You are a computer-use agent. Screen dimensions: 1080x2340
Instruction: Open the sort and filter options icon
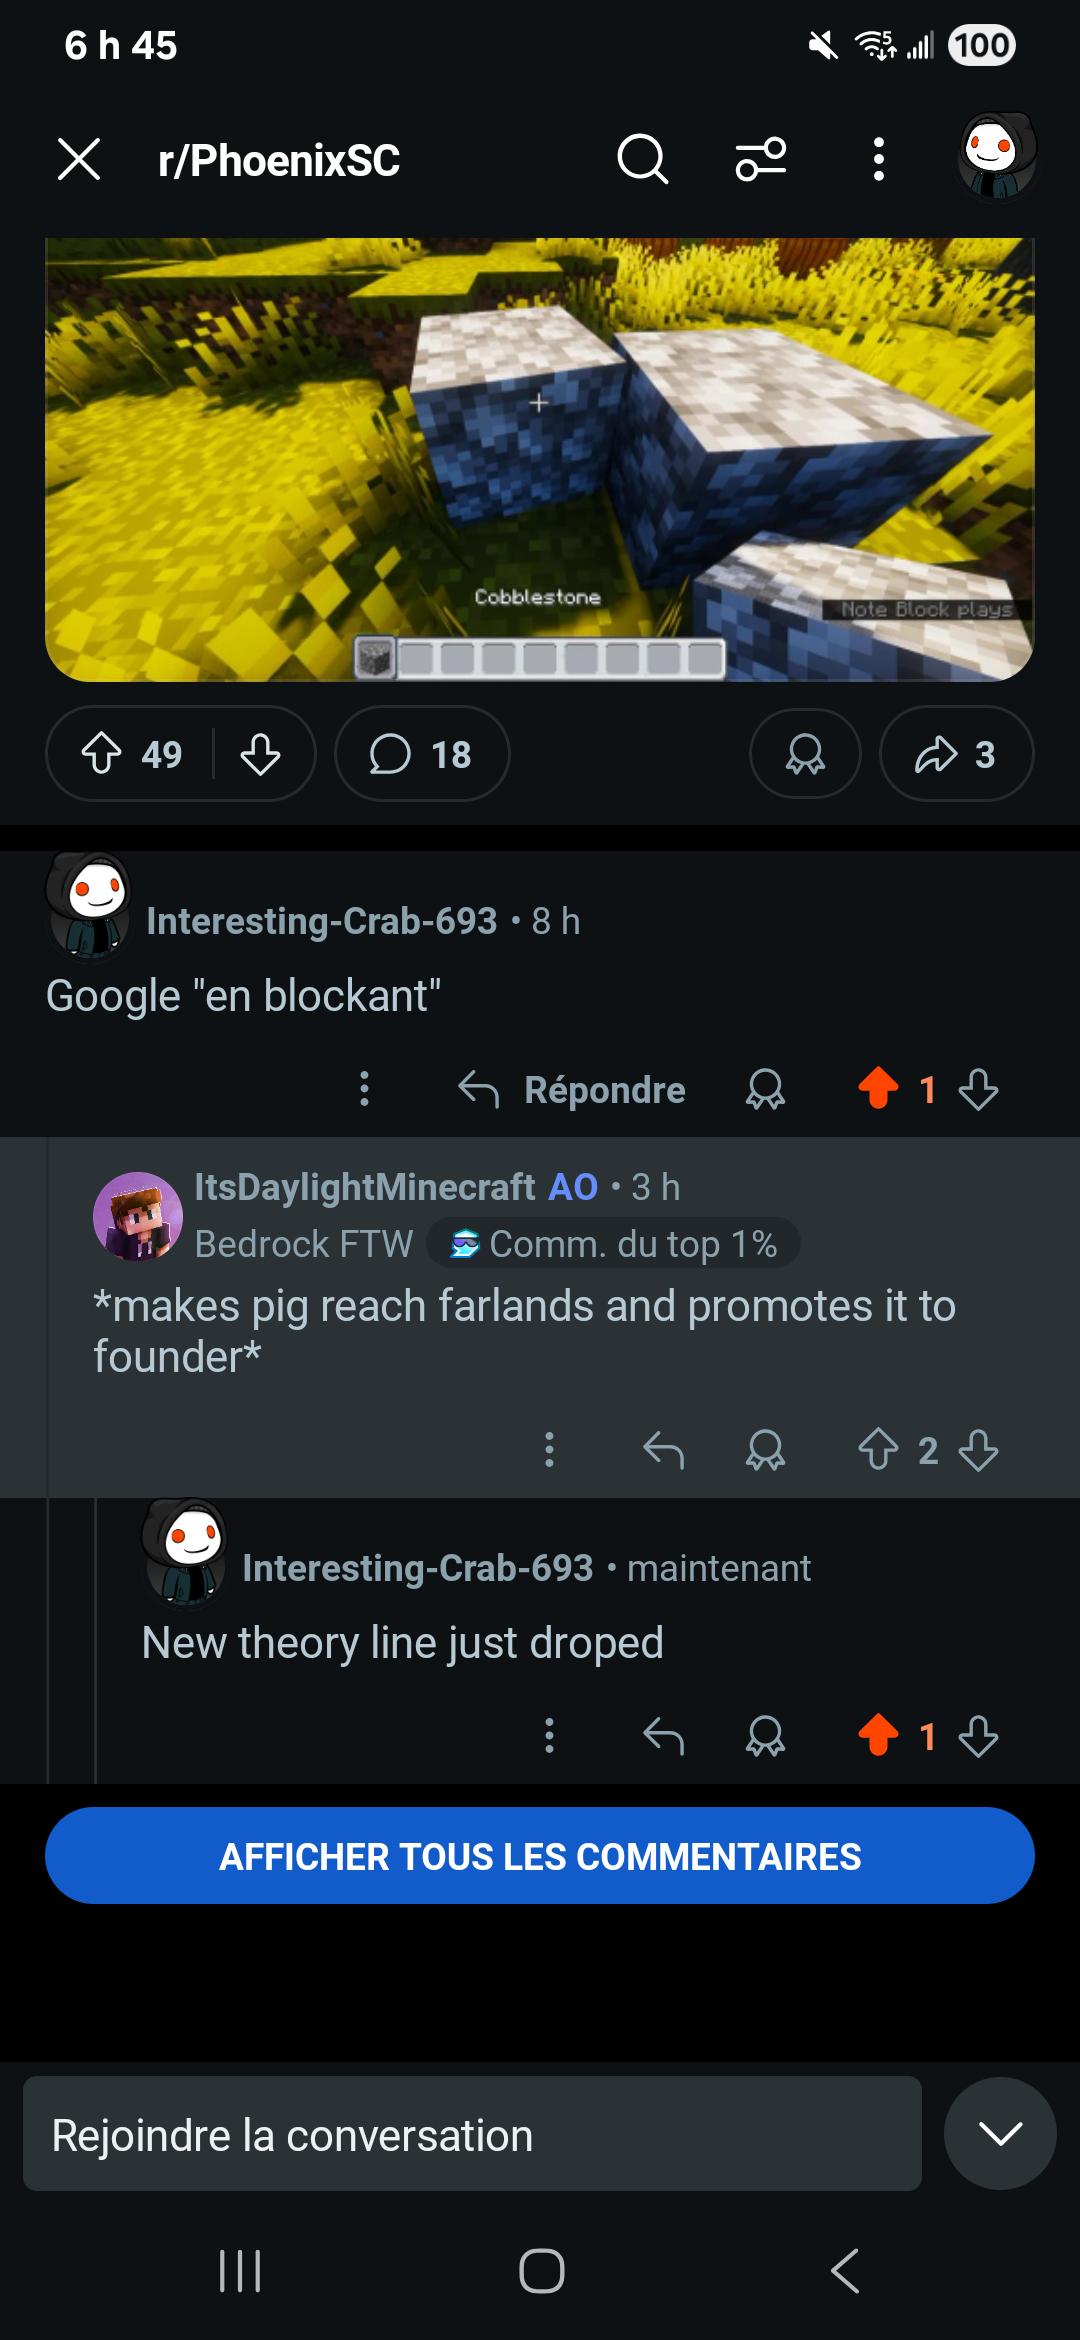[x=761, y=159]
